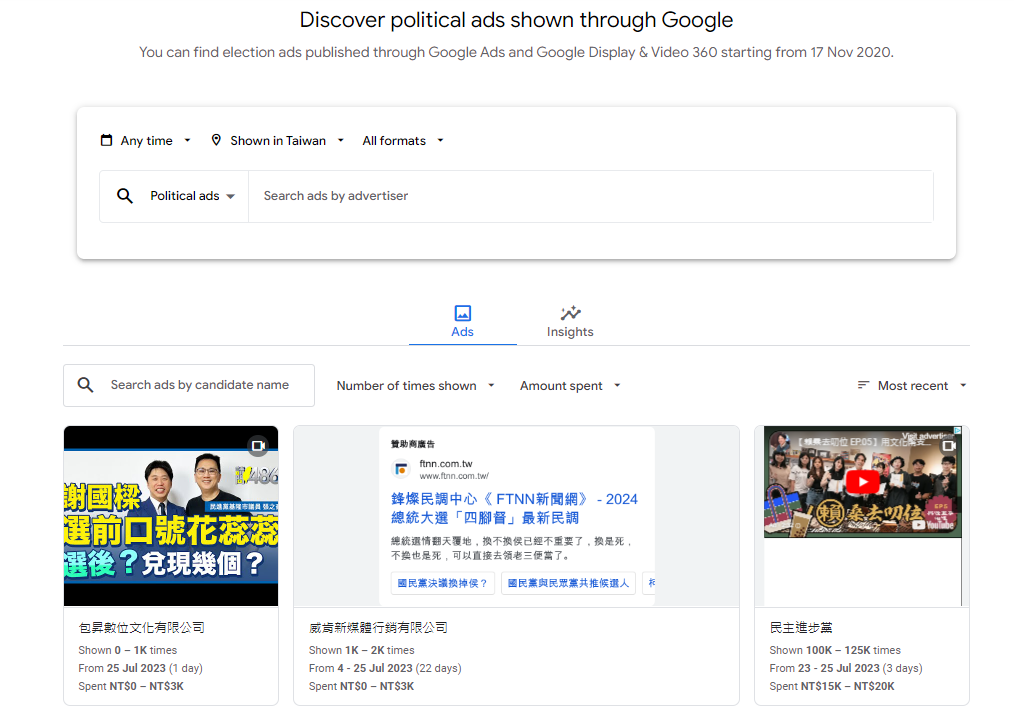Open the Any time date dropdown
This screenshot has height=710, width=1014.
[146, 140]
